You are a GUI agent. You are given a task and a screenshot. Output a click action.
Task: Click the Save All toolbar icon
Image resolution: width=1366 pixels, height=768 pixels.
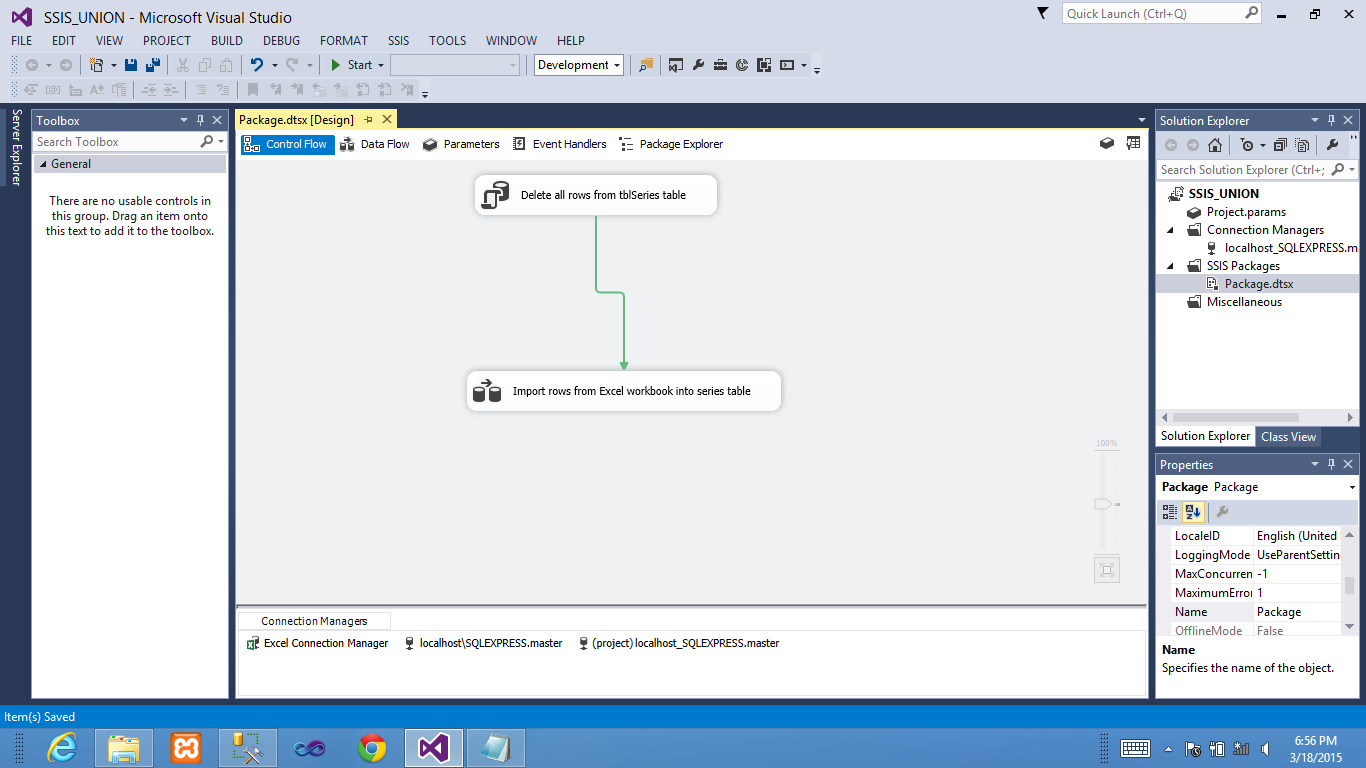[153, 65]
